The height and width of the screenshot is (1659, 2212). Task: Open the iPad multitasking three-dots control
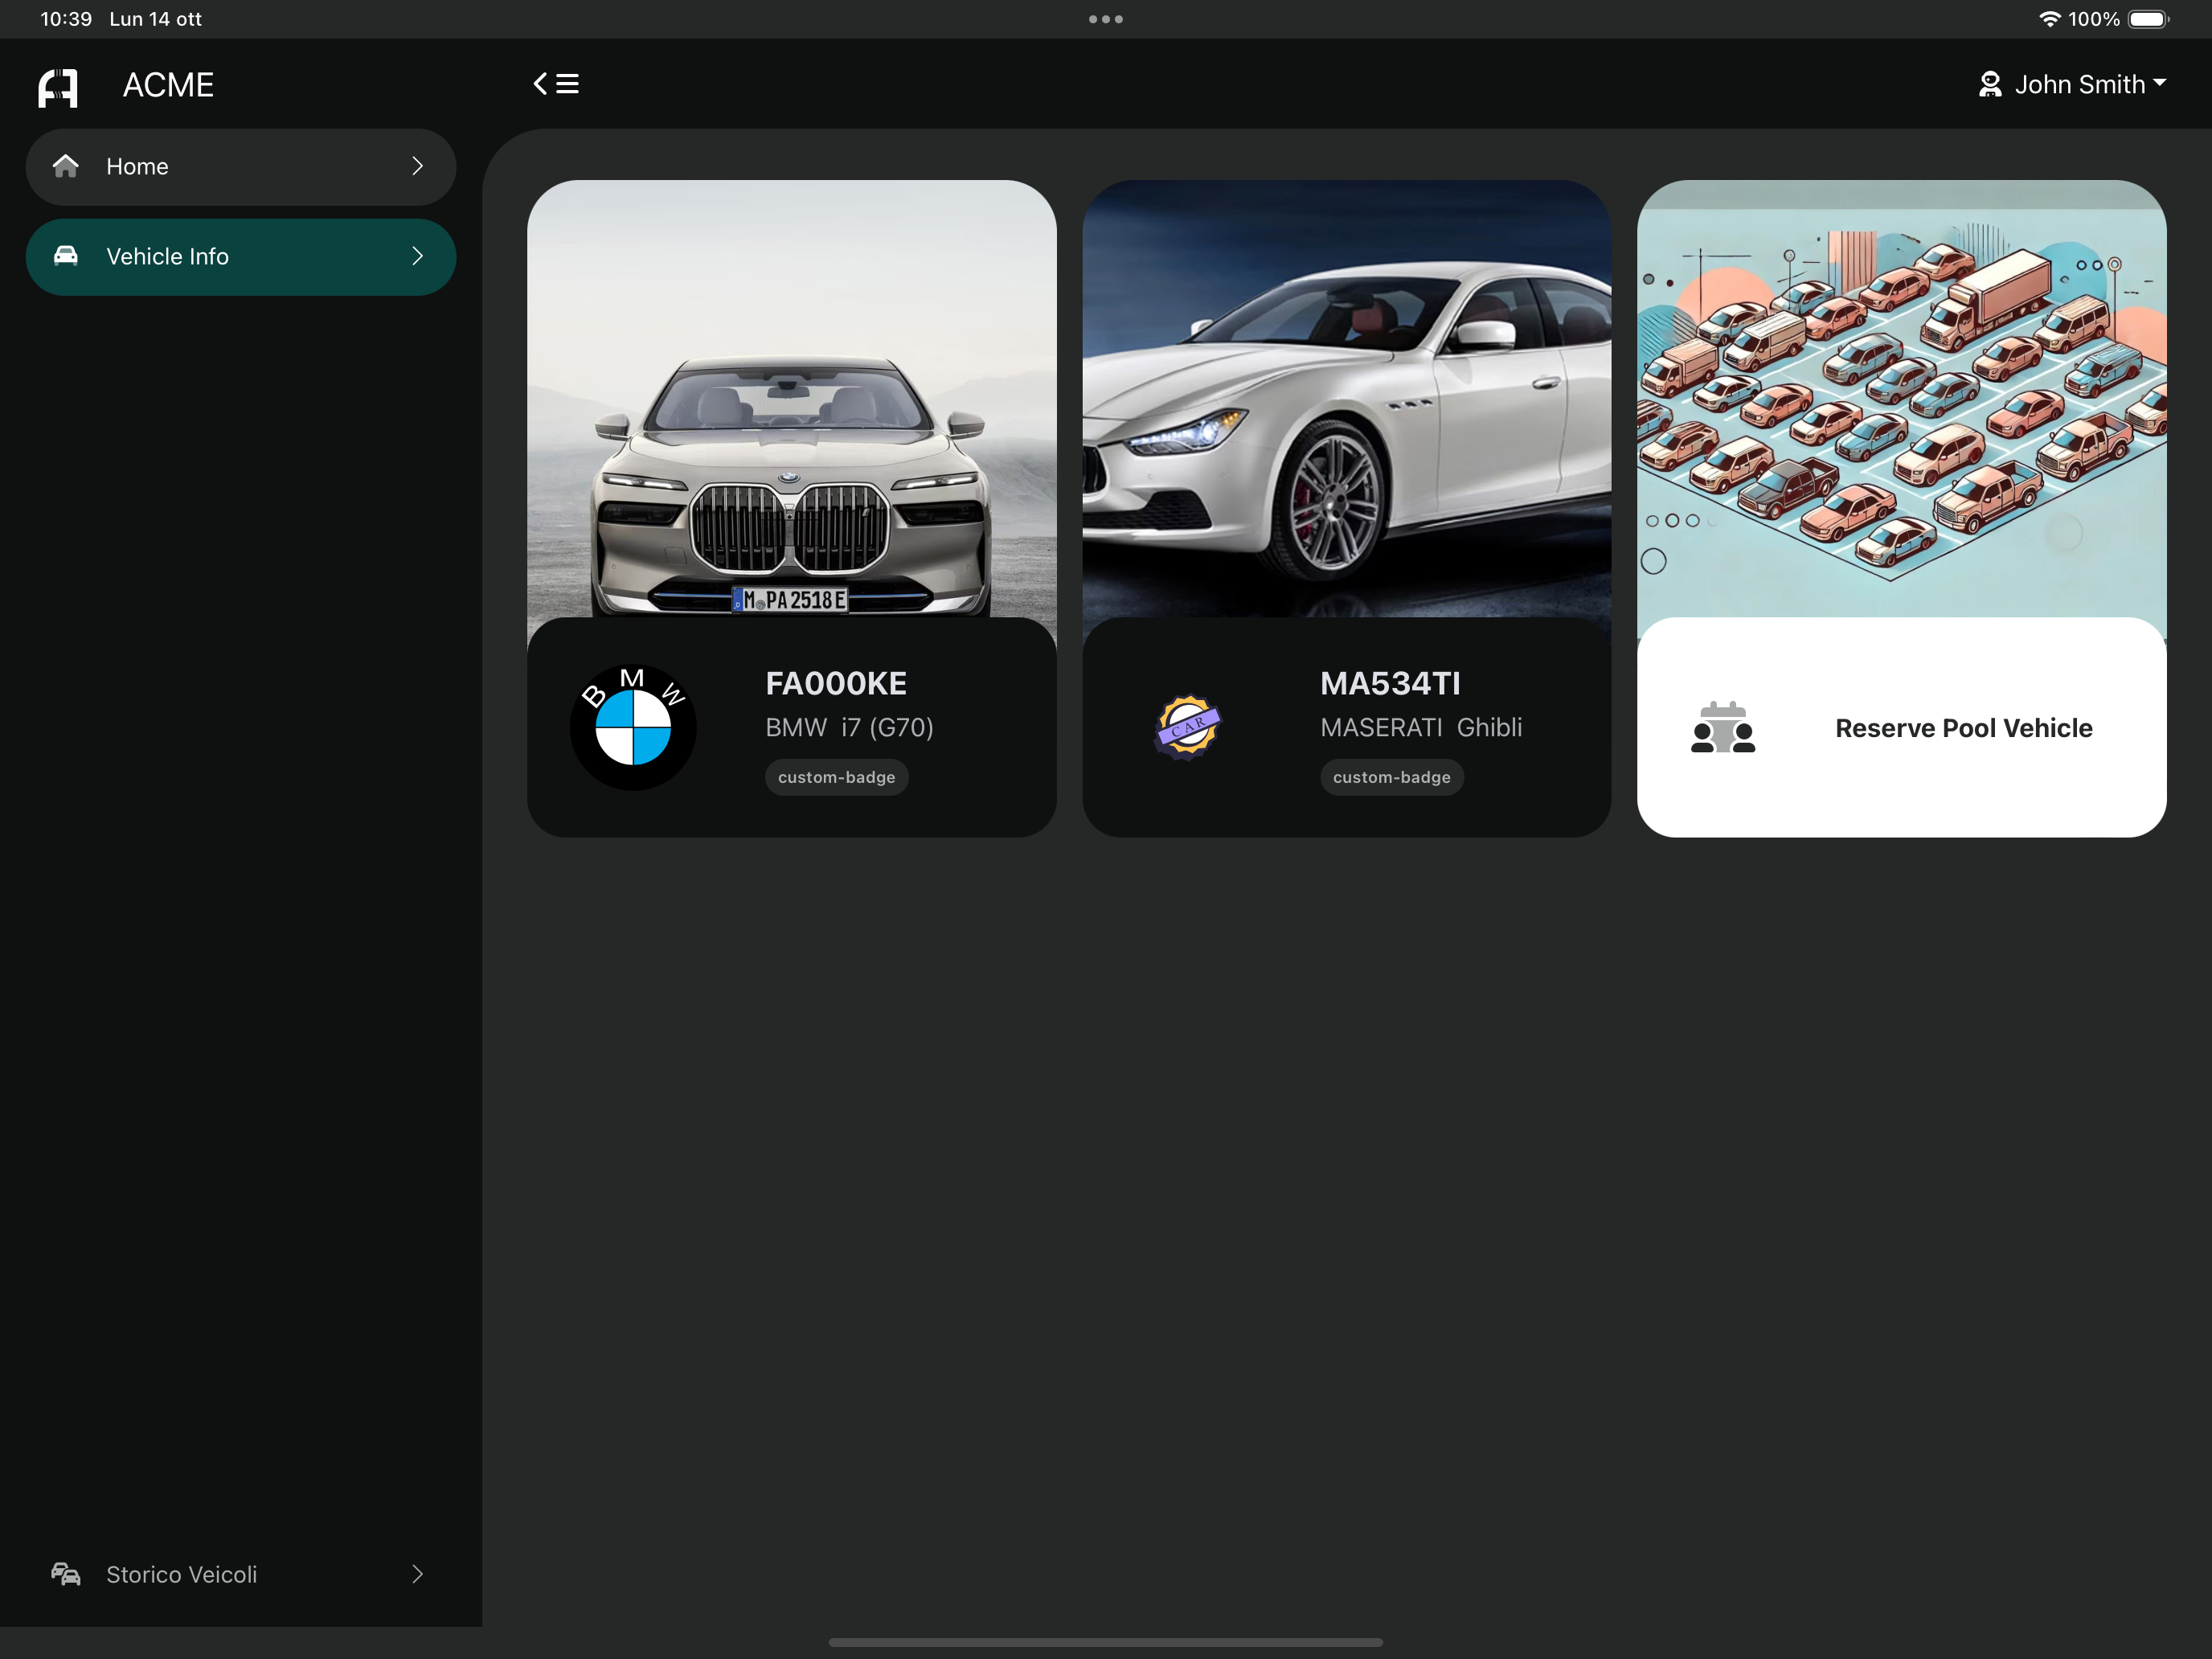[1106, 19]
